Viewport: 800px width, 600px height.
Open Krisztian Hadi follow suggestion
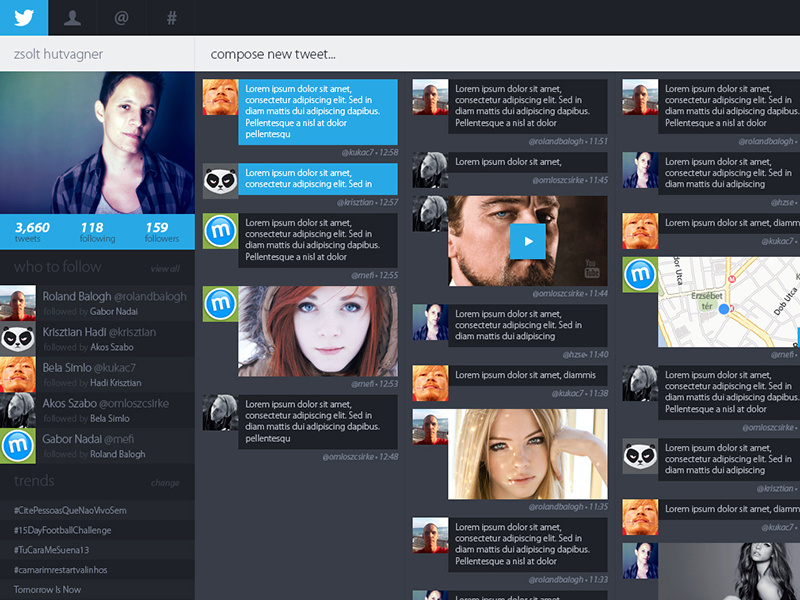point(97,339)
